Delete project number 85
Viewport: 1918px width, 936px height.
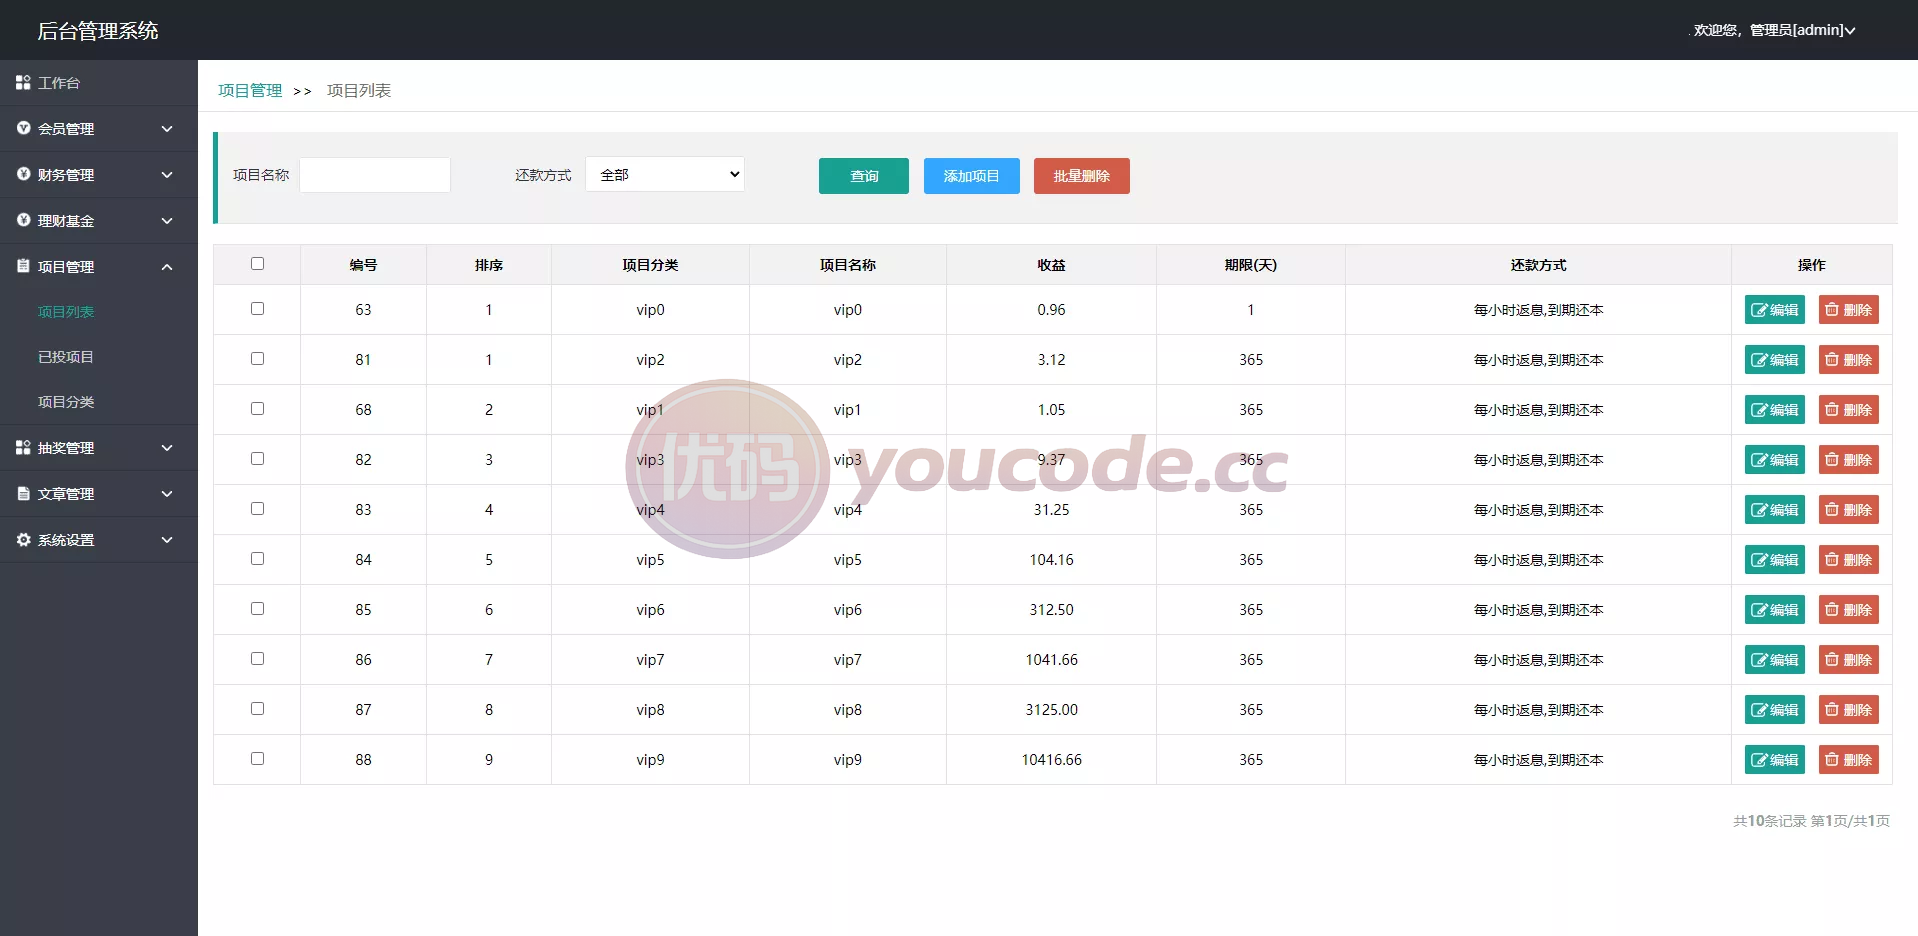1848,610
